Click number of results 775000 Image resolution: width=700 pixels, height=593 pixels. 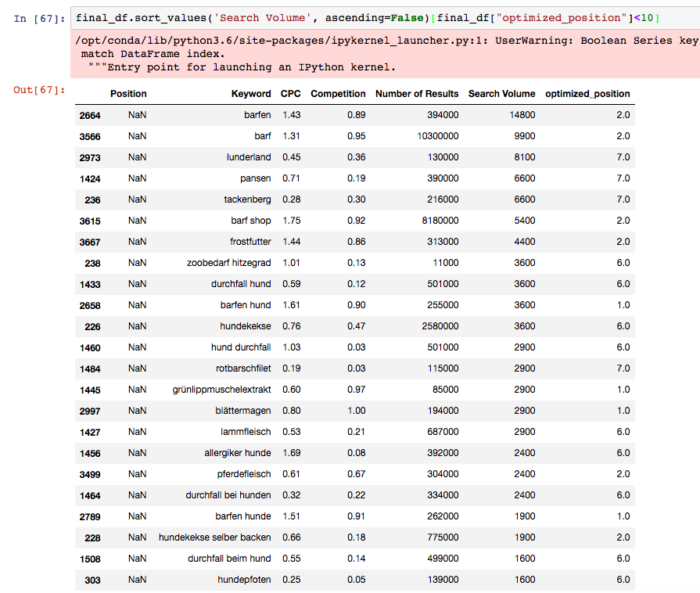pyautogui.click(x=443, y=538)
